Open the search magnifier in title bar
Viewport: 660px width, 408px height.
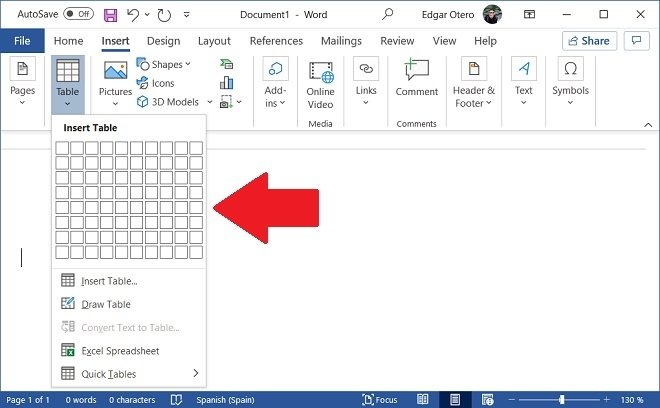(387, 14)
